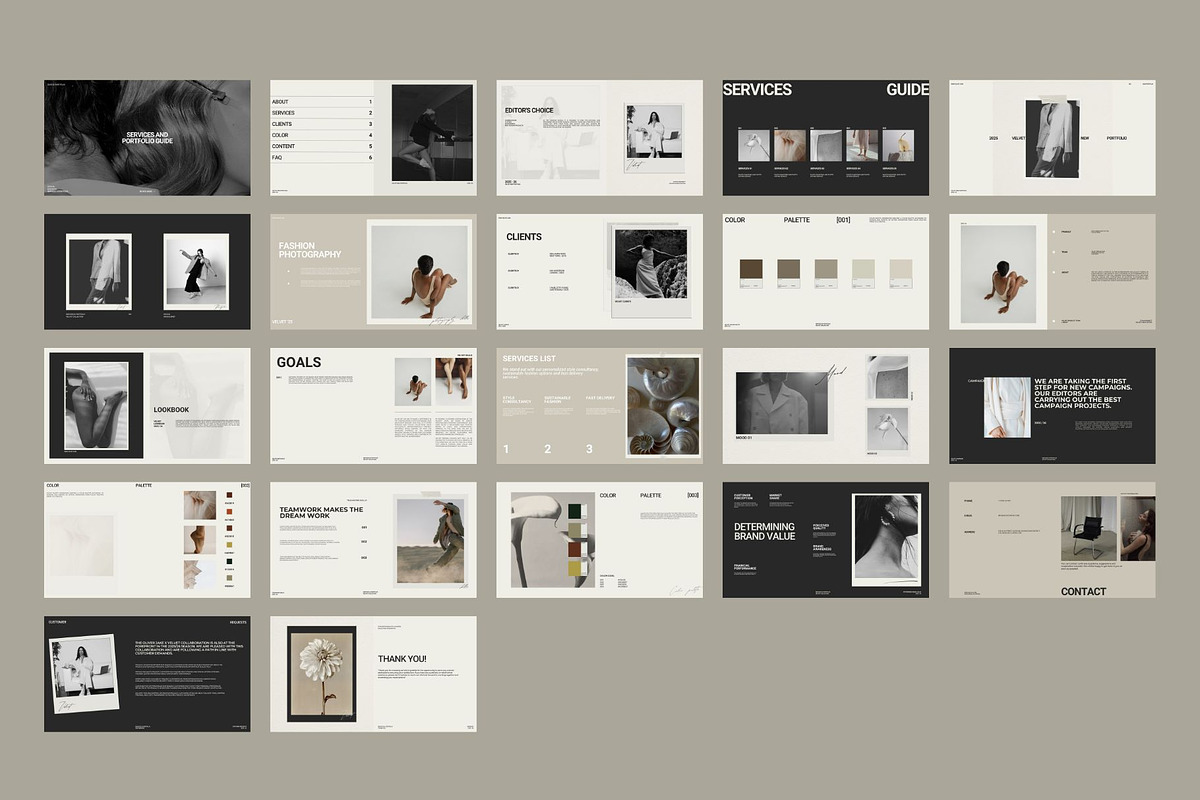Image resolution: width=1200 pixels, height=800 pixels.
Task: Open the dark slide with two framed photos
Action: point(147,272)
